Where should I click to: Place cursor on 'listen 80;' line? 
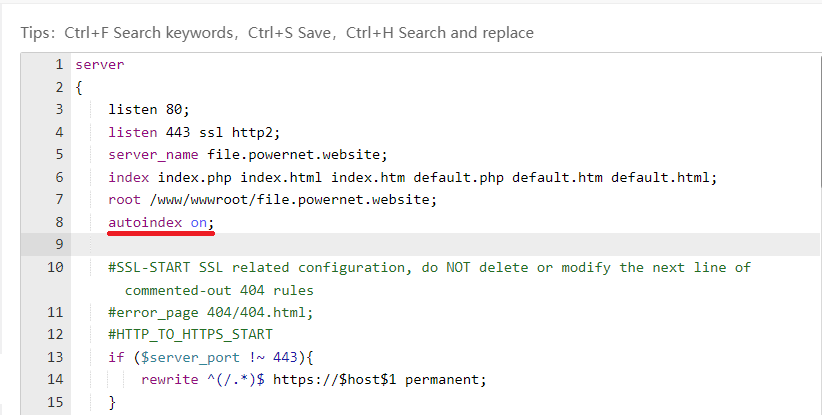[148, 109]
